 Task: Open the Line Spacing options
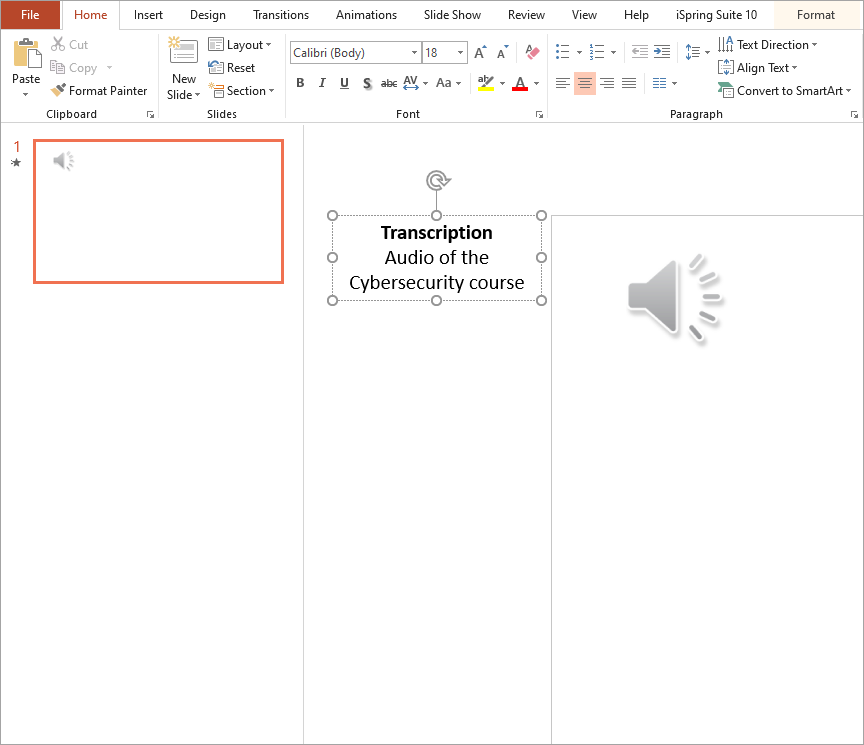point(694,51)
